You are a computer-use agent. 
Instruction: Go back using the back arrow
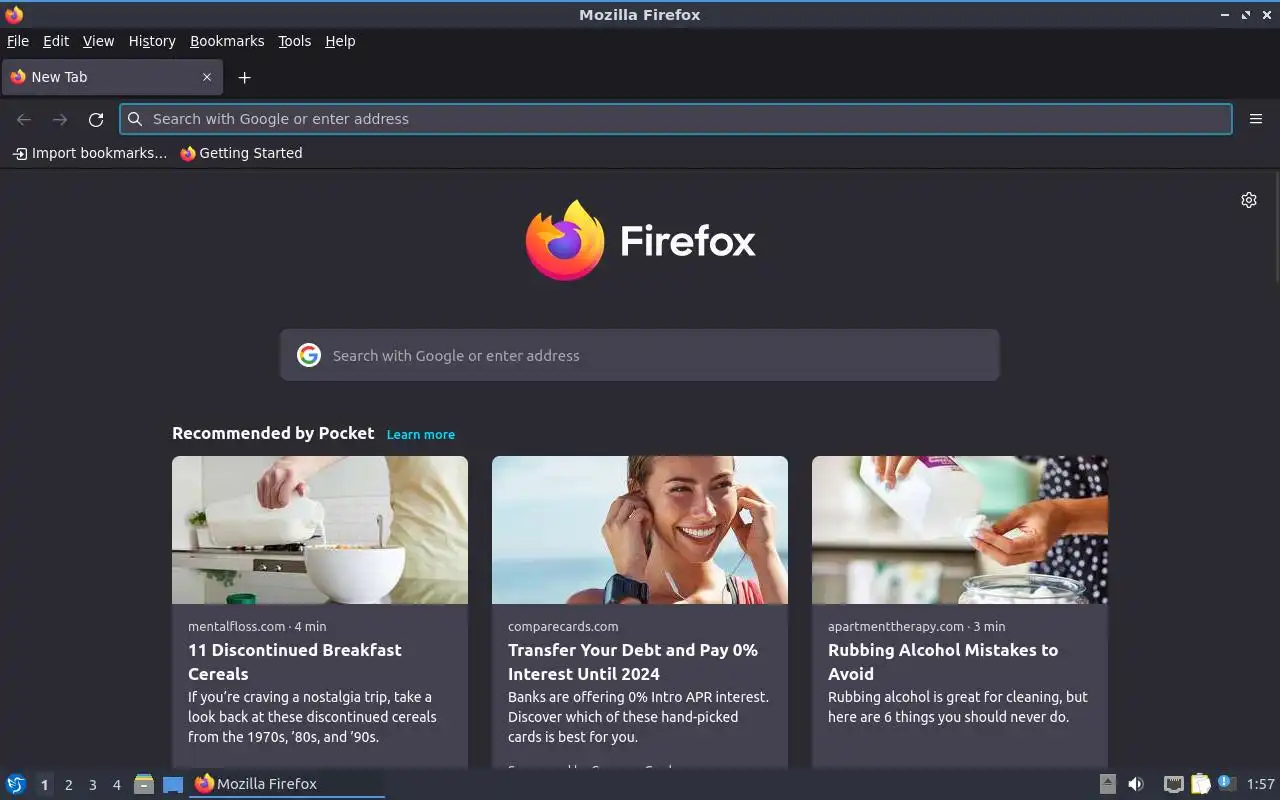[24, 119]
